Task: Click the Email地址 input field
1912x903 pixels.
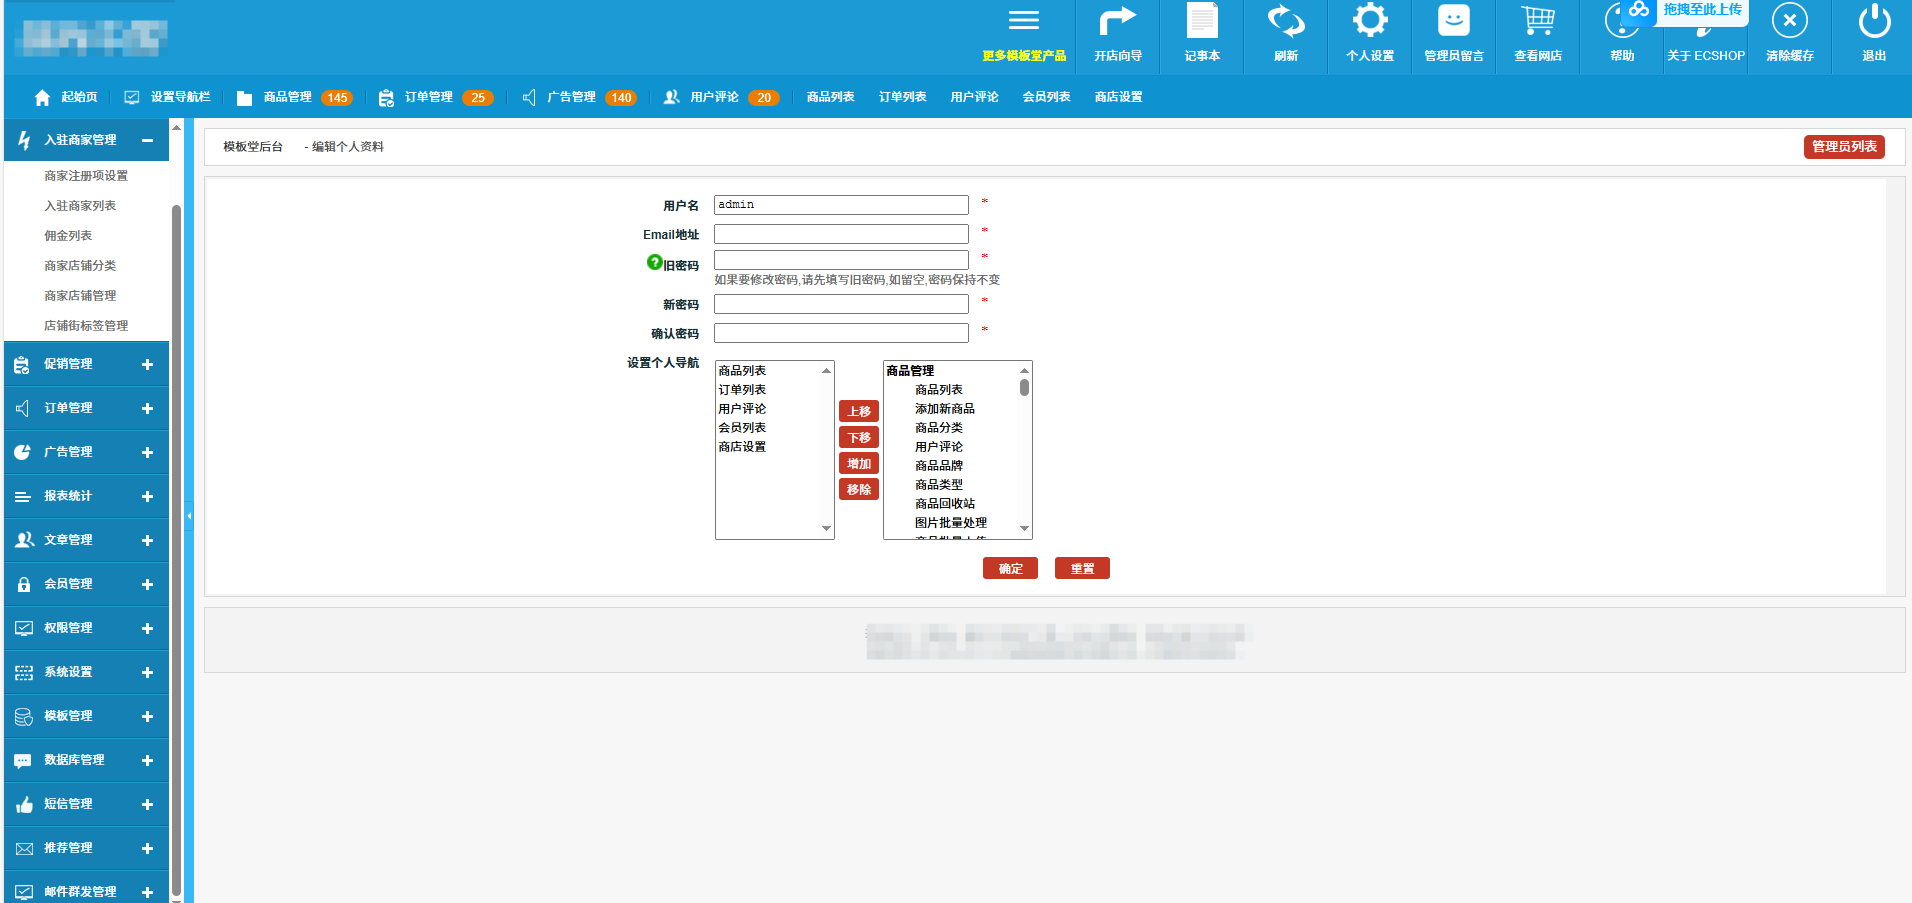Action: pos(841,234)
